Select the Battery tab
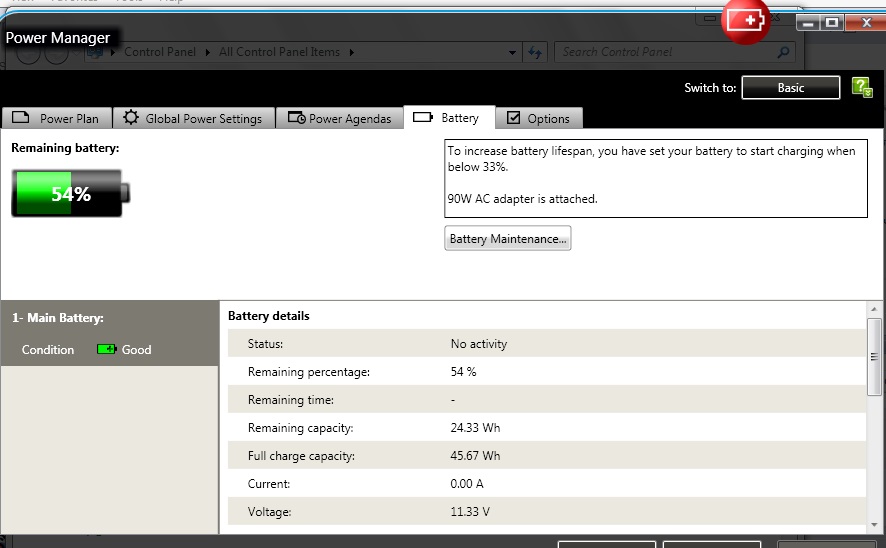The width and height of the screenshot is (886, 548). coord(449,118)
